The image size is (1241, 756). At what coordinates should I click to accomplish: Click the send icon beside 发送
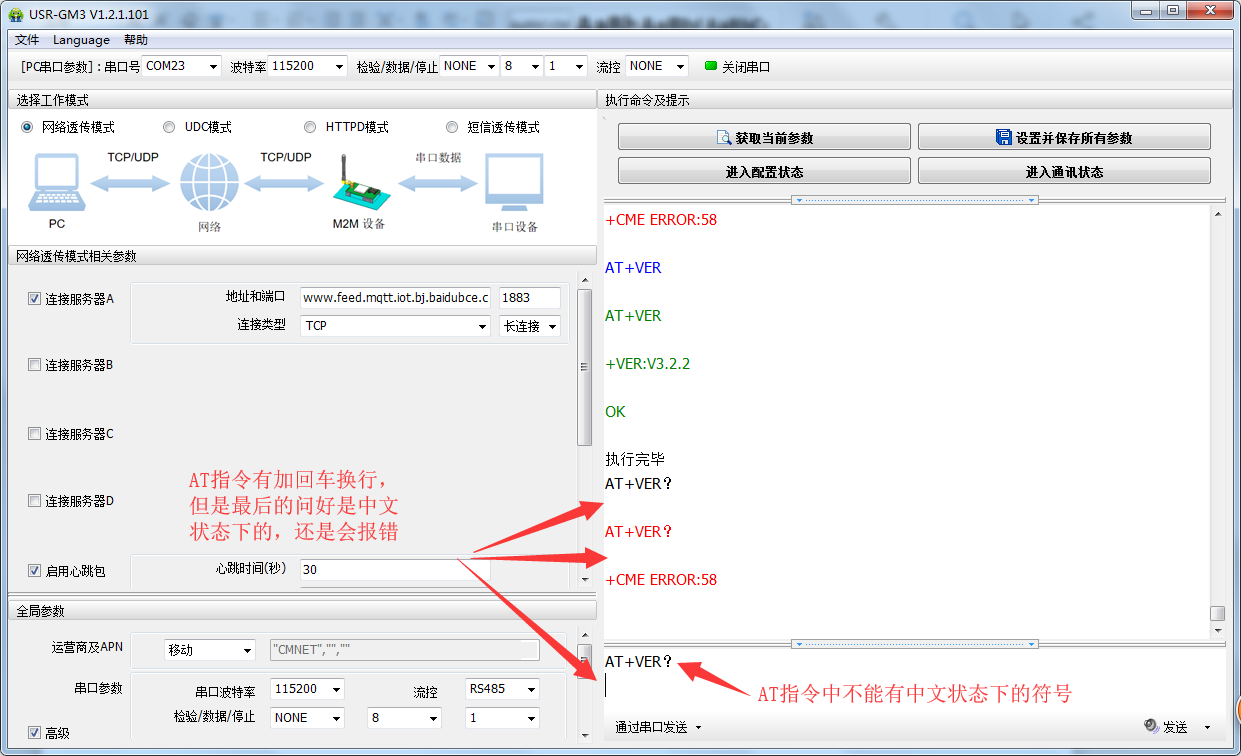[1151, 726]
